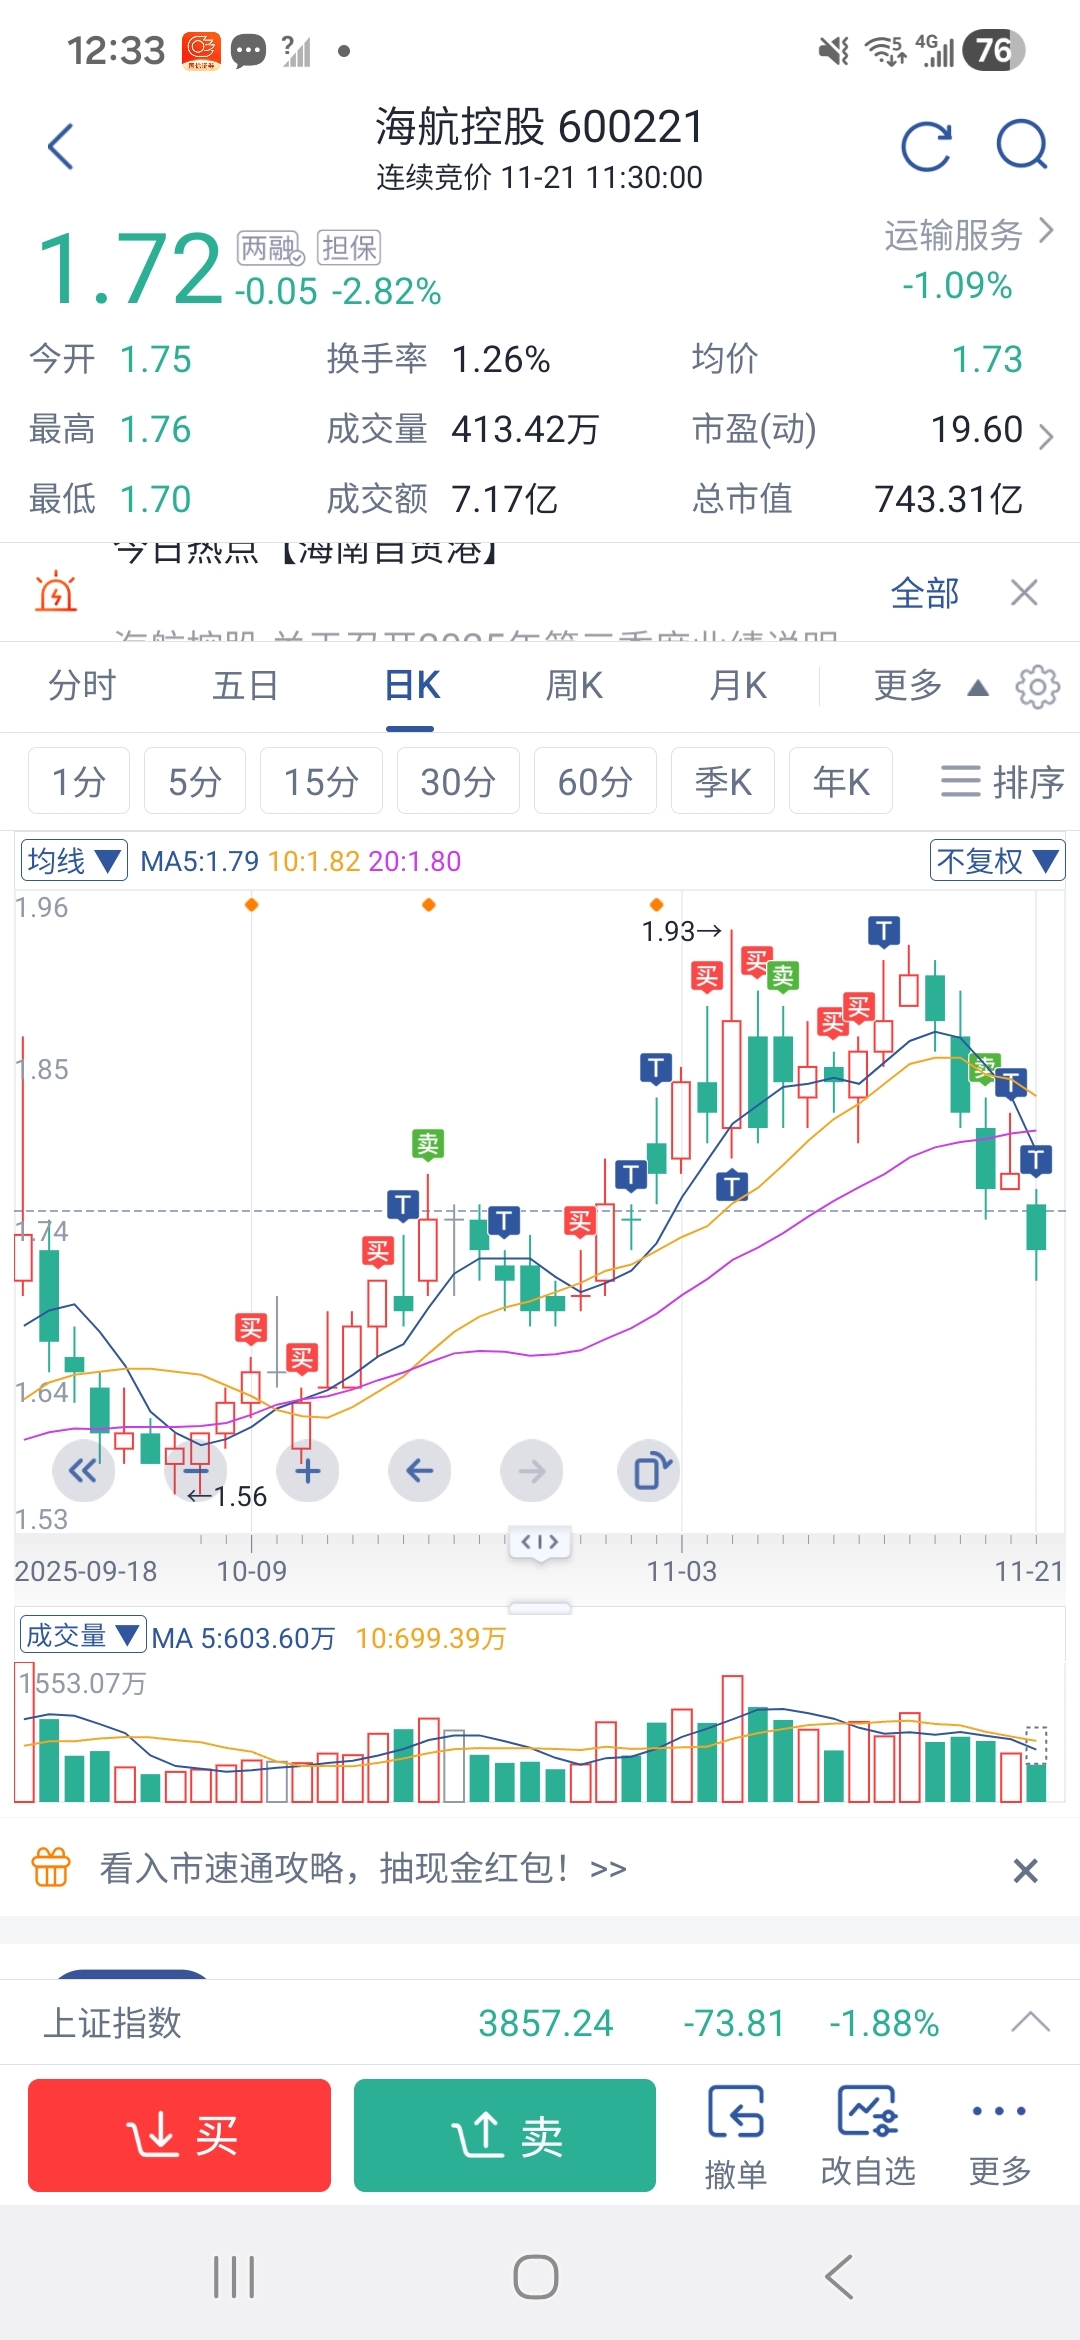The height and width of the screenshot is (2340, 1080).
Task: Switch to 分时 intraday tab
Action: (82, 687)
